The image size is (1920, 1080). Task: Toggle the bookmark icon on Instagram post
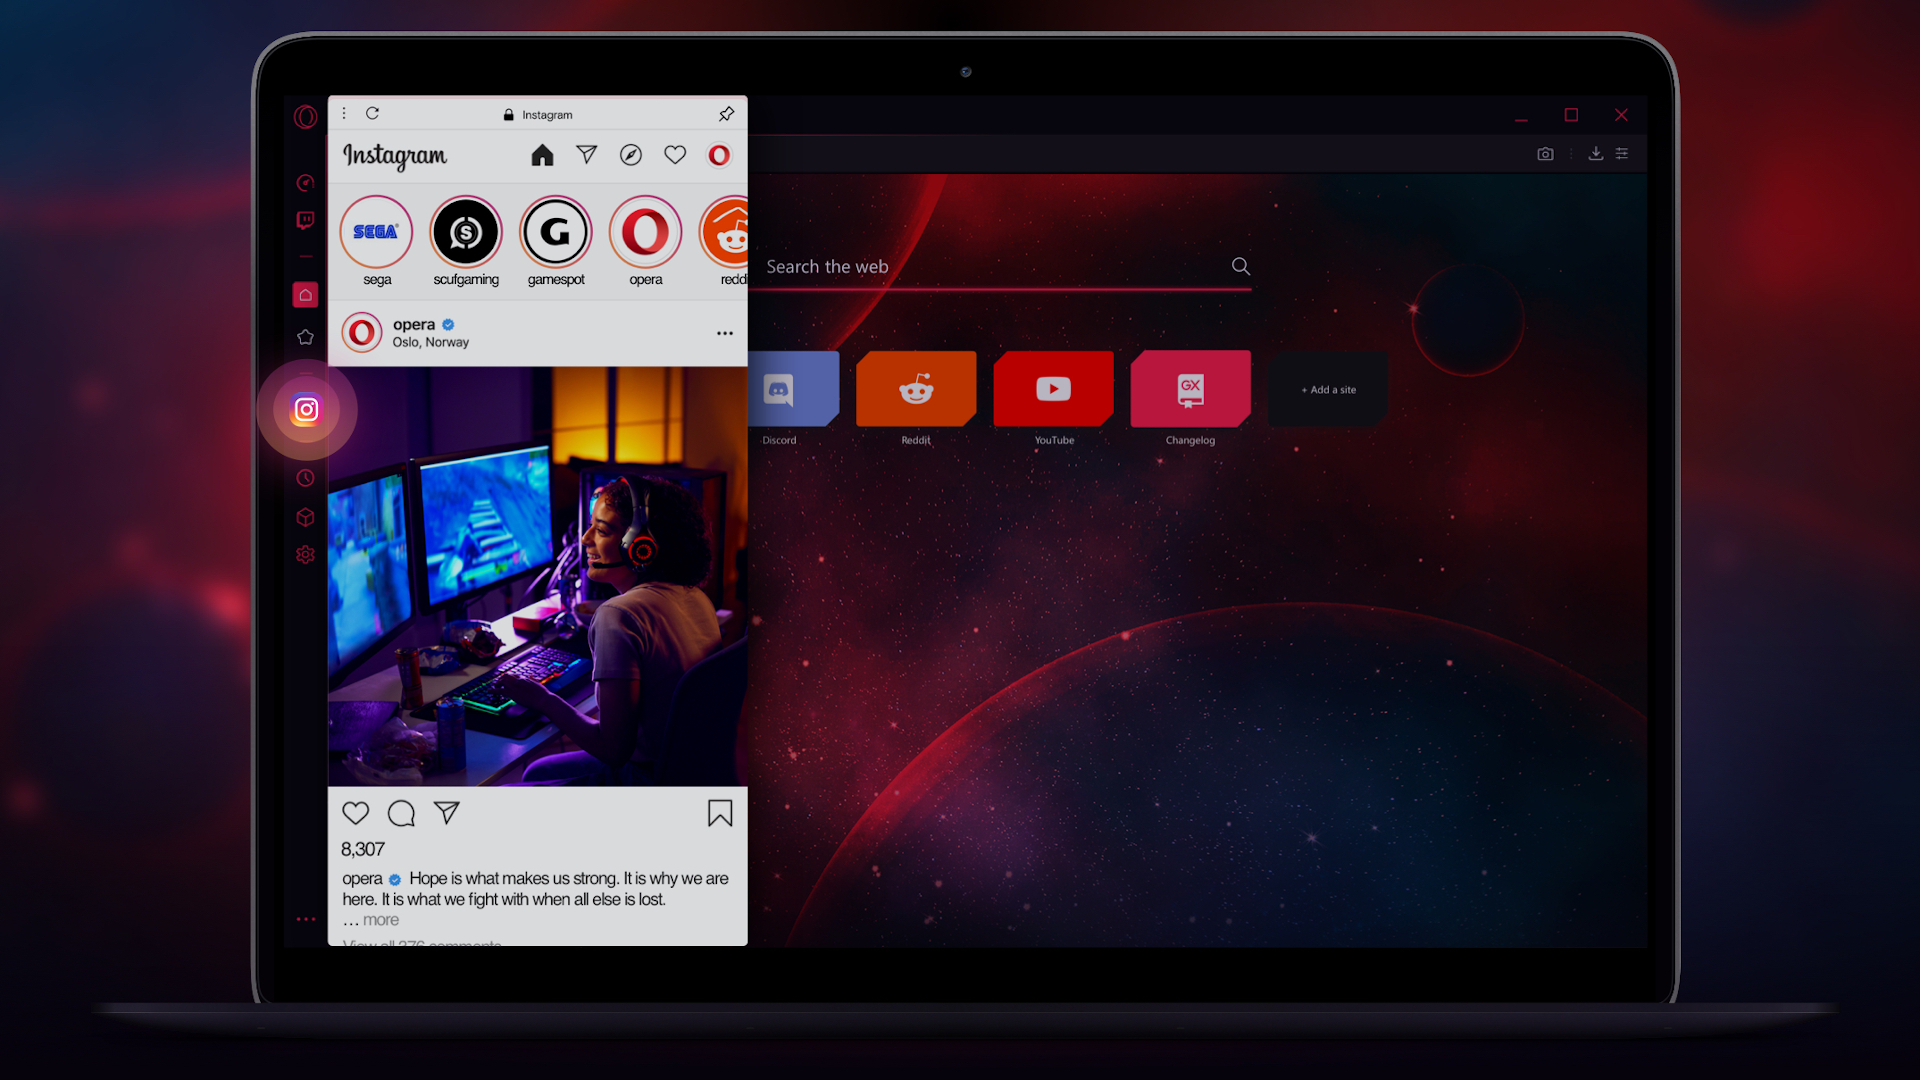(720, 812)
